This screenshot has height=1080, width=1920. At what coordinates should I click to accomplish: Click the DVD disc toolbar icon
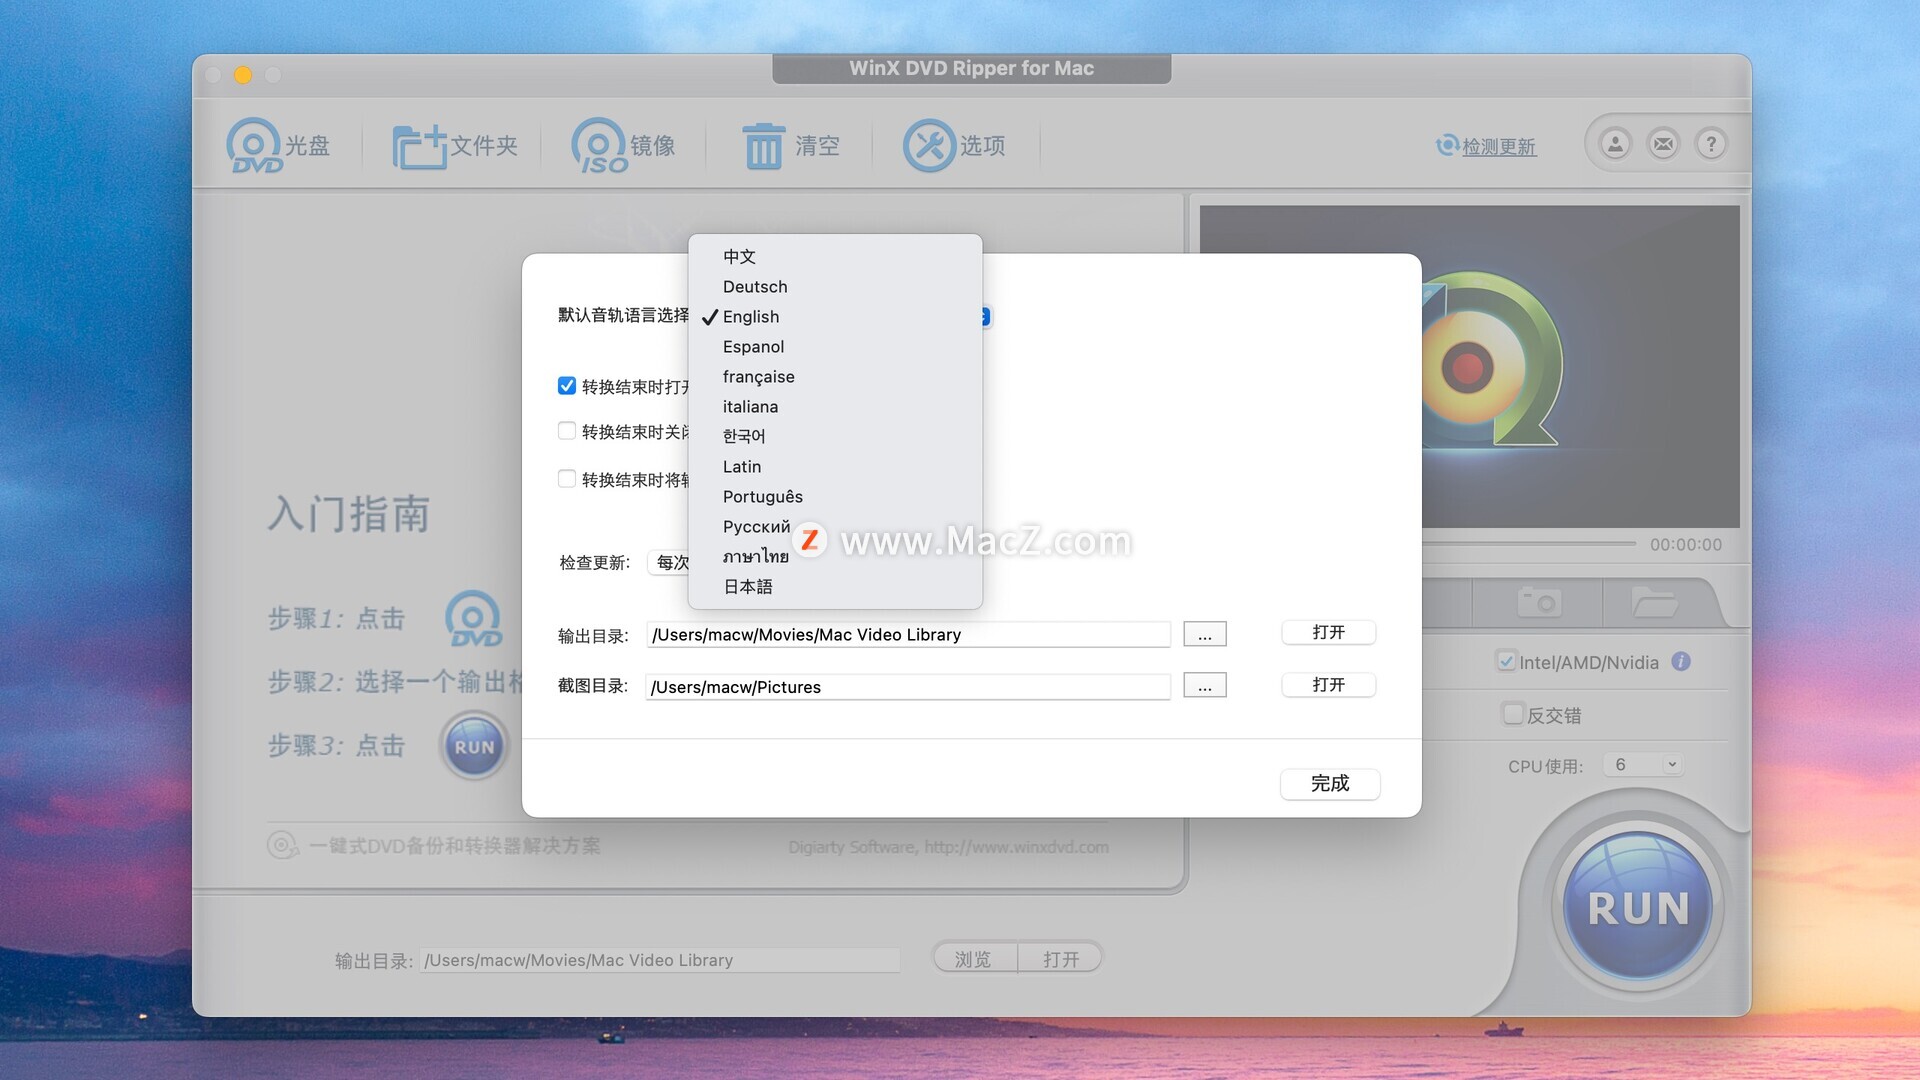tap(254, 146)
